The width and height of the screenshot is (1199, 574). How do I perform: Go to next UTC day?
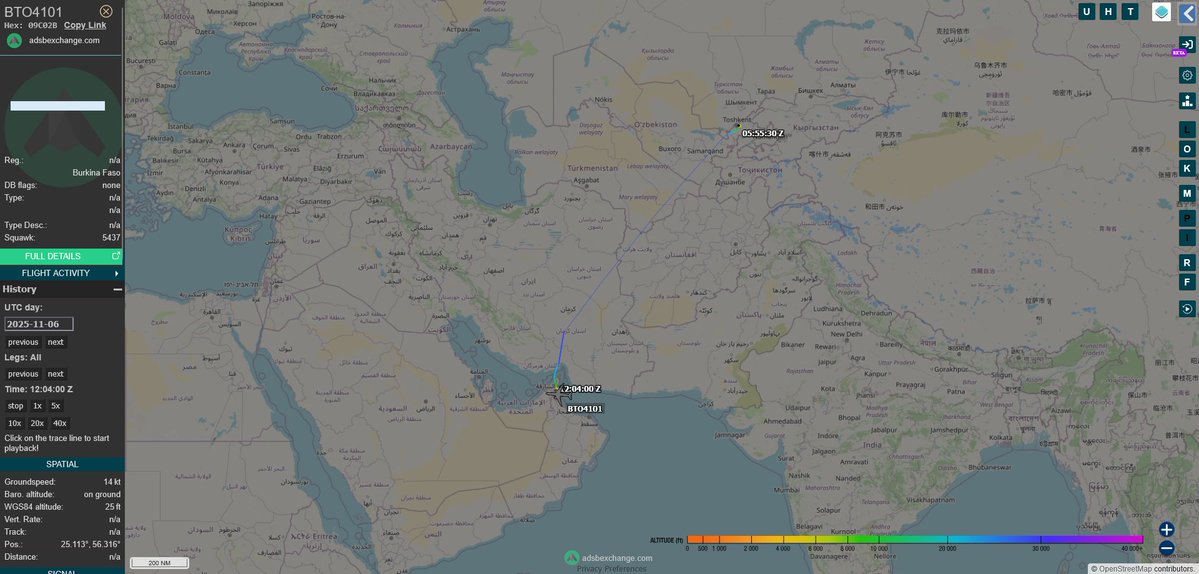coord(56,342)
